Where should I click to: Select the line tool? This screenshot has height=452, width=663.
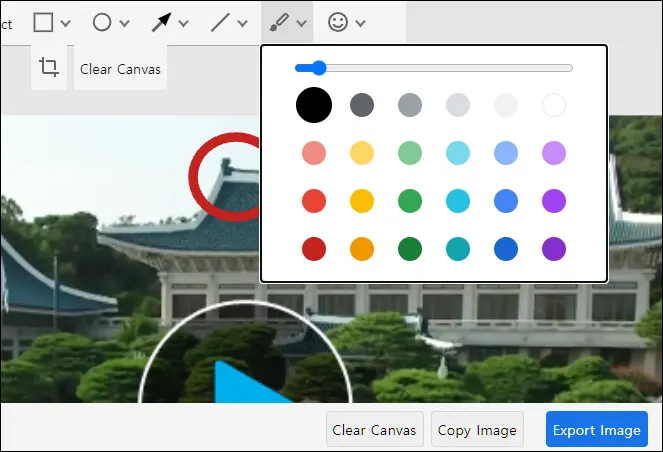point(220,22)
